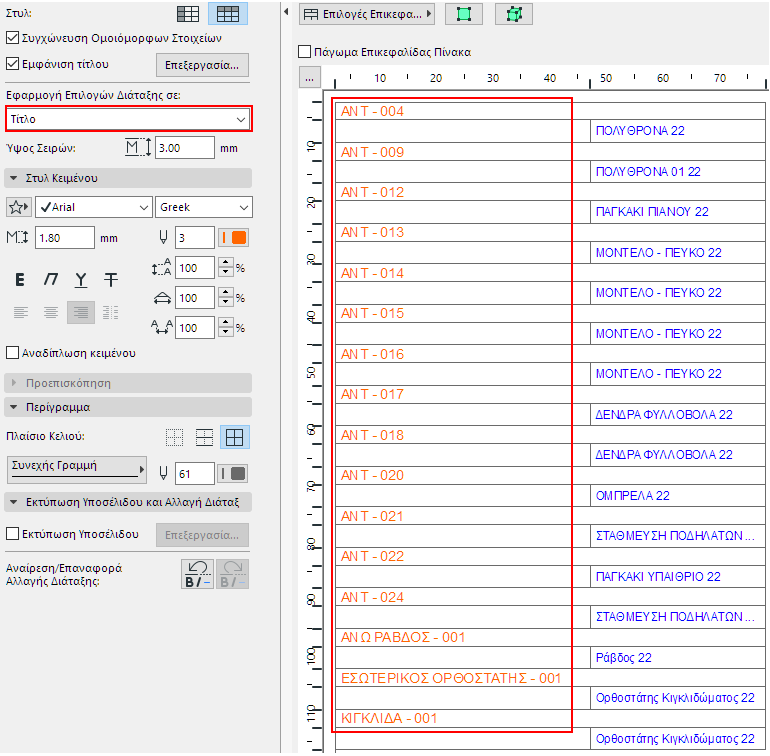This screenshot has width=770, height=756.
Task: Open the Arial font dropdown
Action: click(93, 207)
